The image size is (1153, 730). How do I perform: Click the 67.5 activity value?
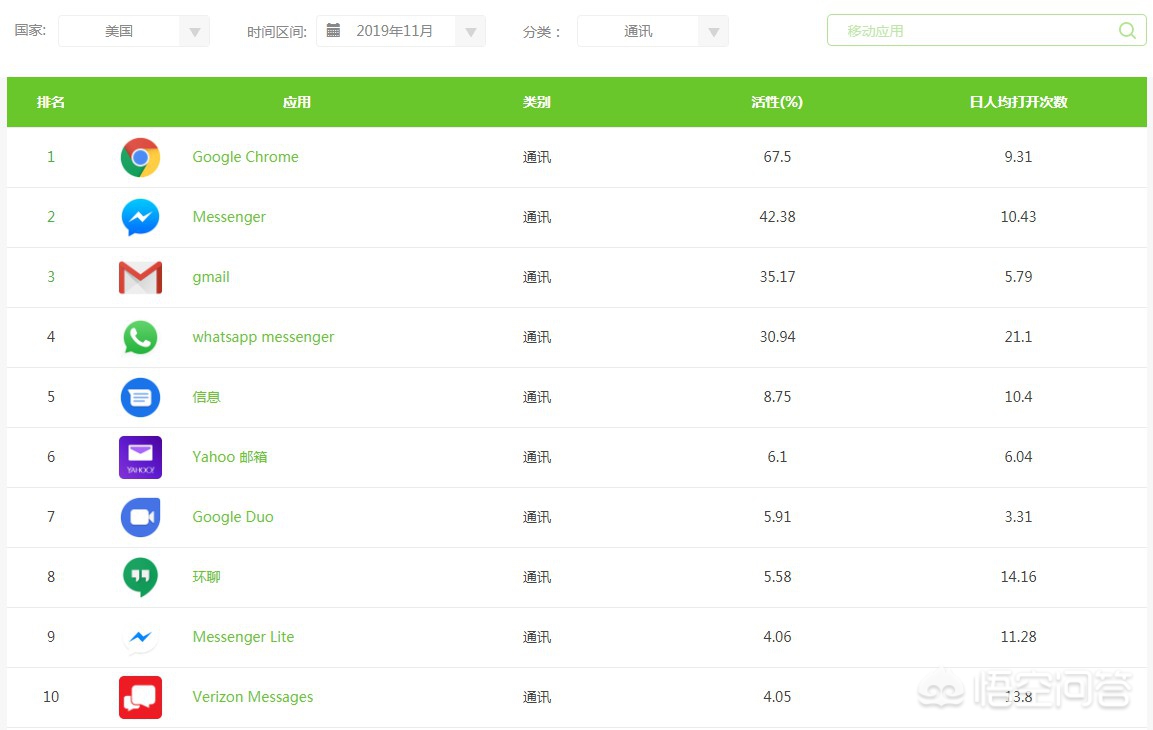pos(777,157)
